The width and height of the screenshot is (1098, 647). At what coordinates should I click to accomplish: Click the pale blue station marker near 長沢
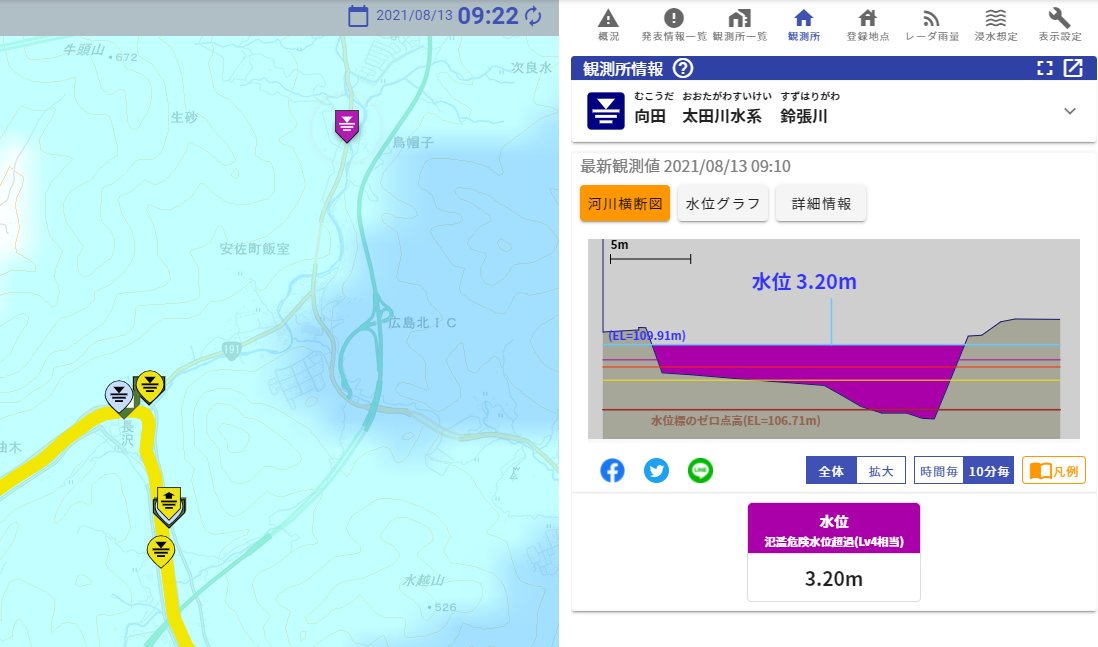[119, 396]
